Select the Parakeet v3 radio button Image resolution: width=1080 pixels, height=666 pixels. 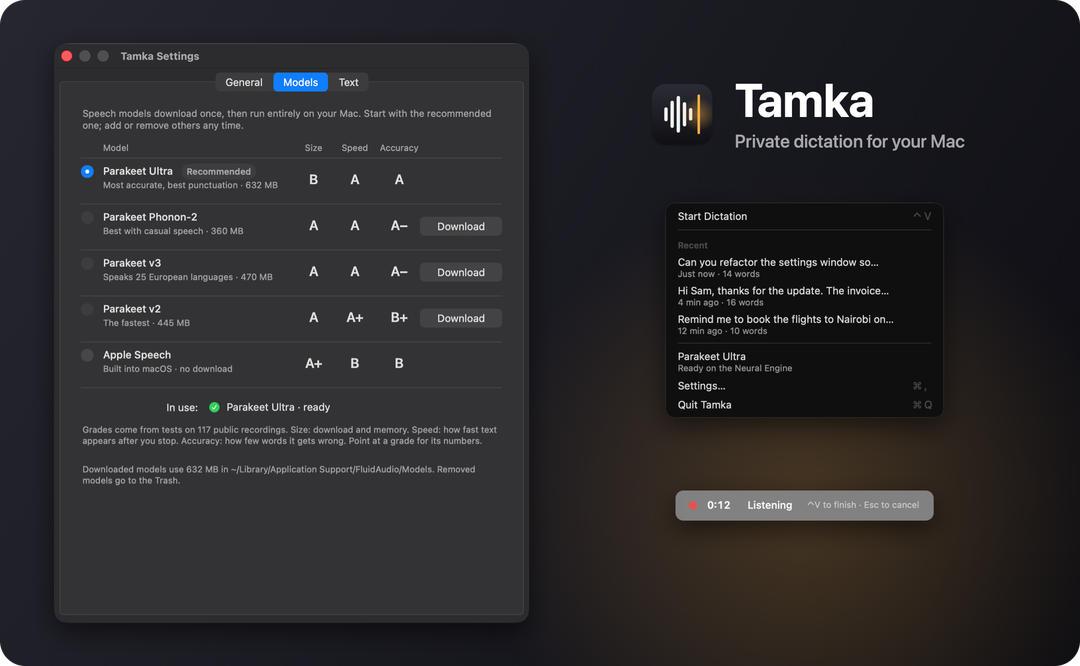(87, 263)
